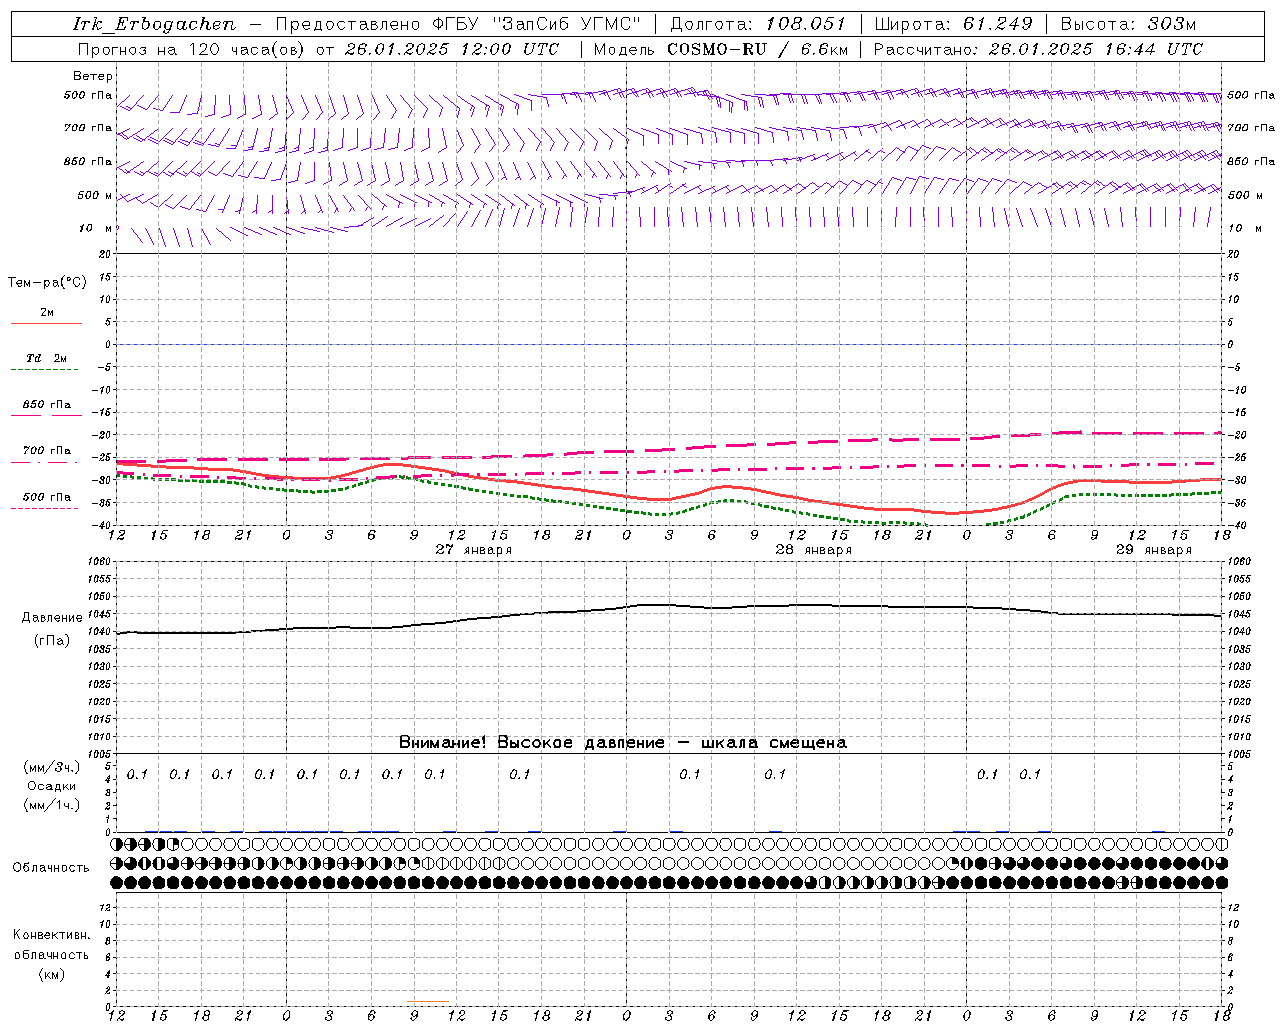Click the dashed line sample under Td 2м
The height and width of the screenshot is (1024, 1280).
coord(44,370)
